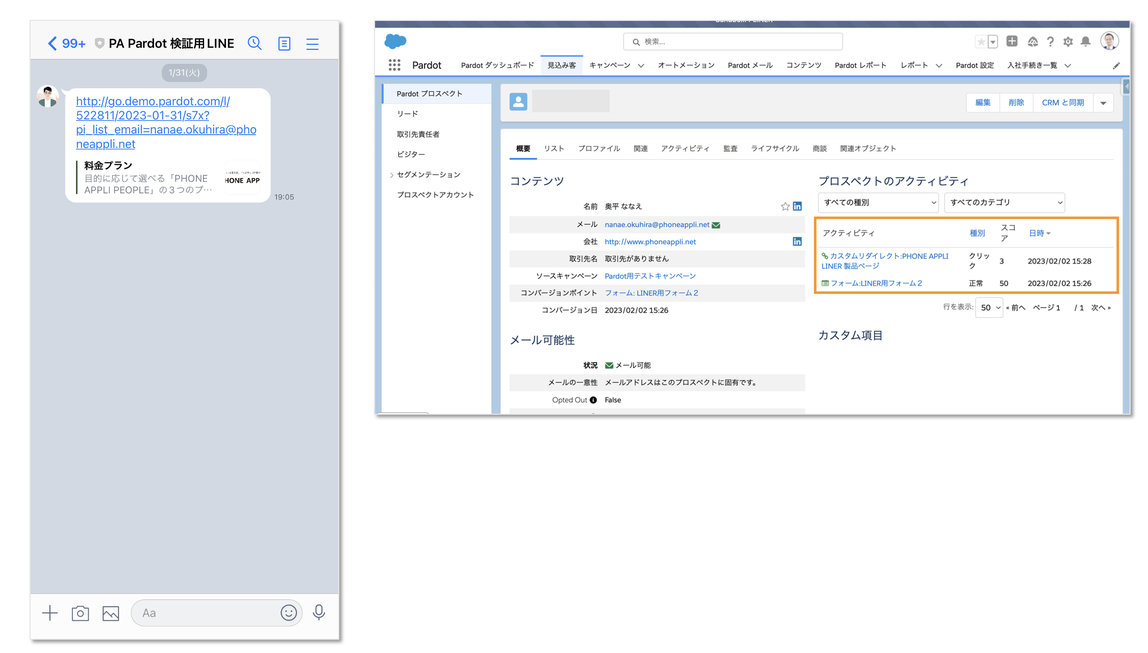Viewport: 1148px width, 653px height.
Task: Tap the microphone icon in LINE
Action: point(319,613)
